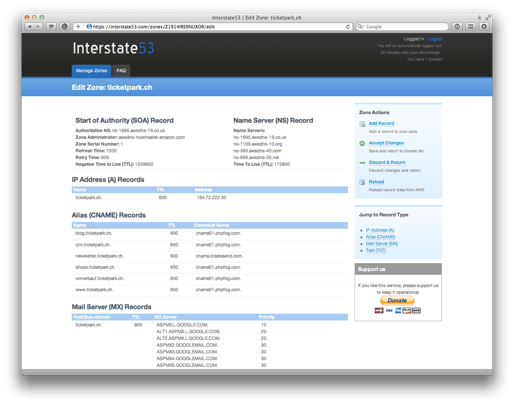
Task: Click the Reload link in Zone Actions
Action: click(x=376, y=182)
